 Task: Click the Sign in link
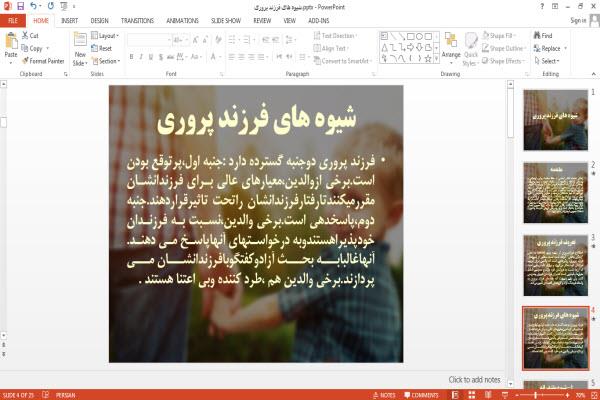point(578,21)
